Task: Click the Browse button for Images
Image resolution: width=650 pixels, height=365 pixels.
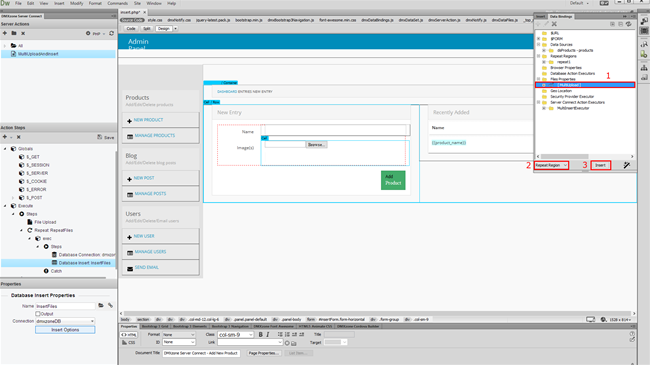Action: [x=316, y=145]
